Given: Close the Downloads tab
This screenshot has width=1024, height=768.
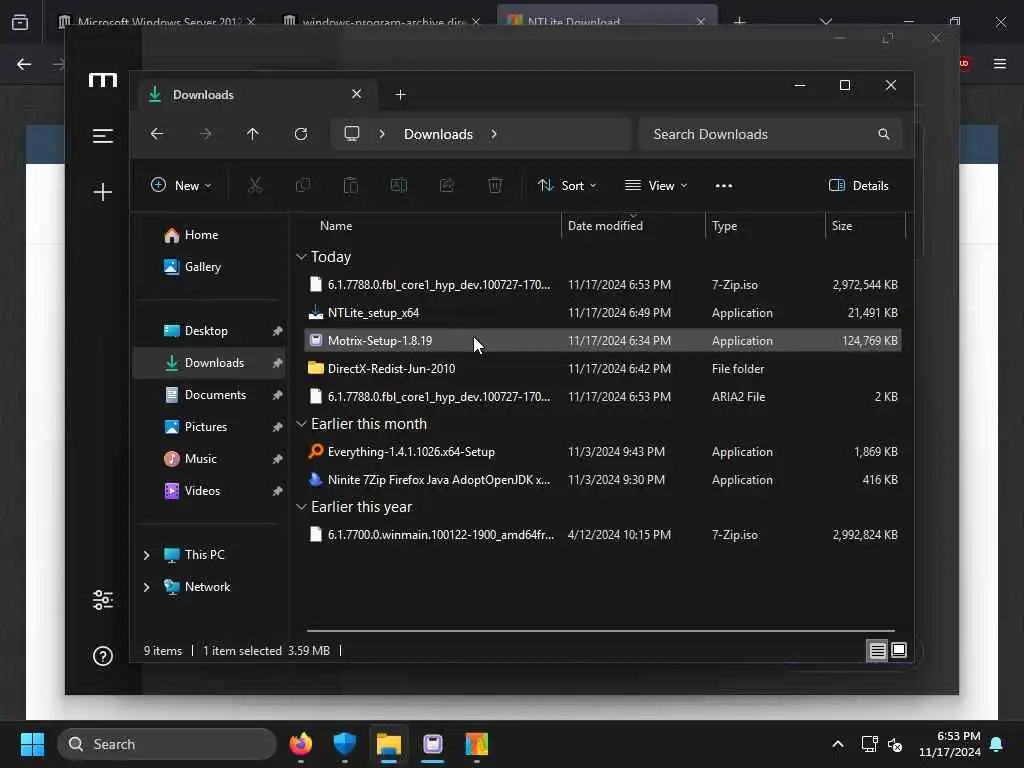Looking at the screenshot, I should pos(357,94).
